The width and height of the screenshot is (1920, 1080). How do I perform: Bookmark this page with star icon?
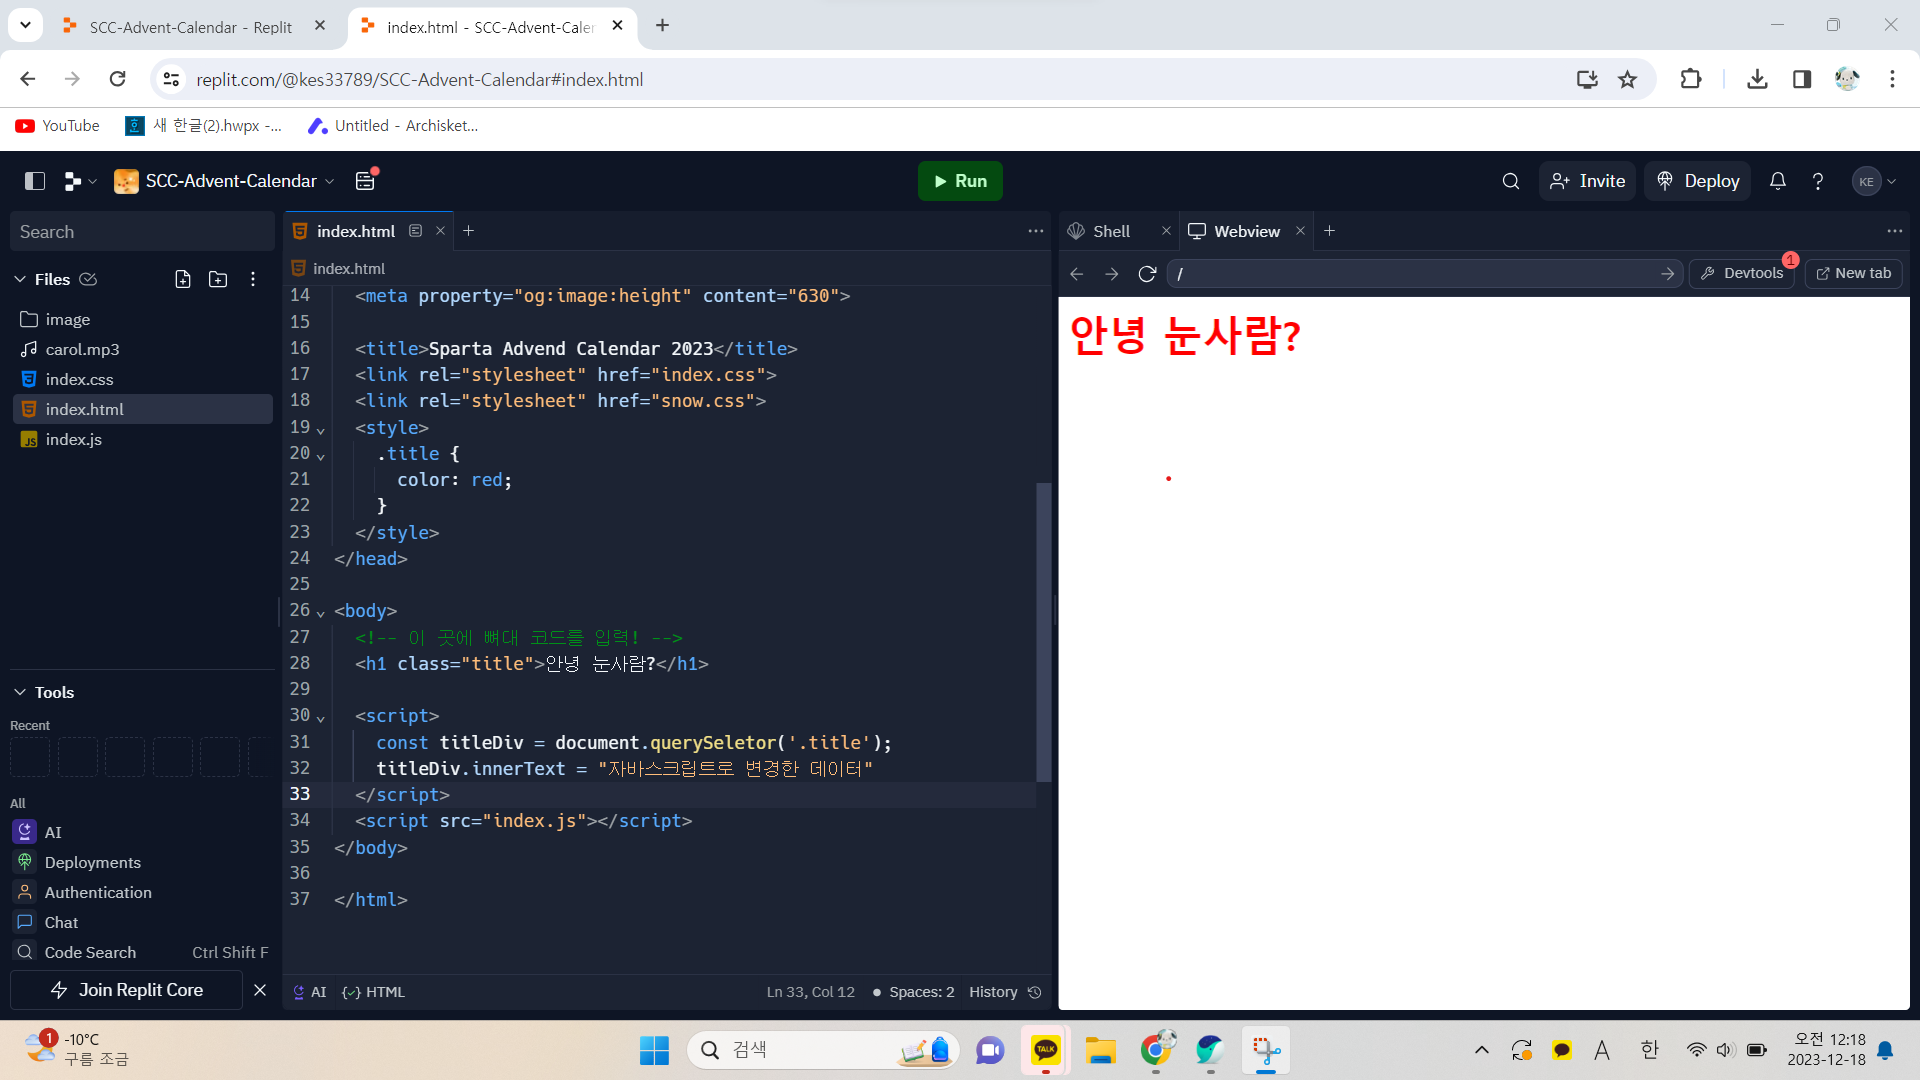click(1628, 80)
